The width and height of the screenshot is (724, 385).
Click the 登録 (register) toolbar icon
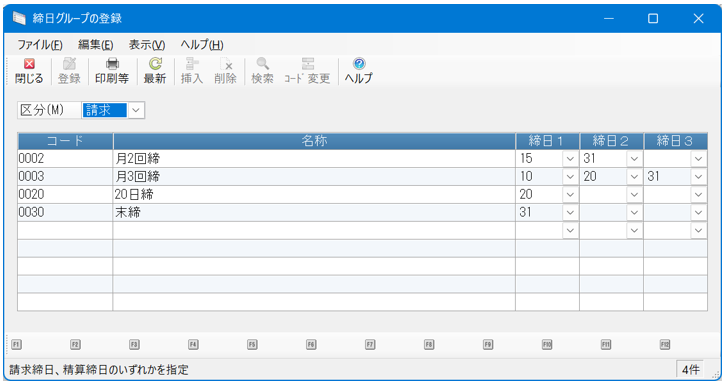coord(69,71)
